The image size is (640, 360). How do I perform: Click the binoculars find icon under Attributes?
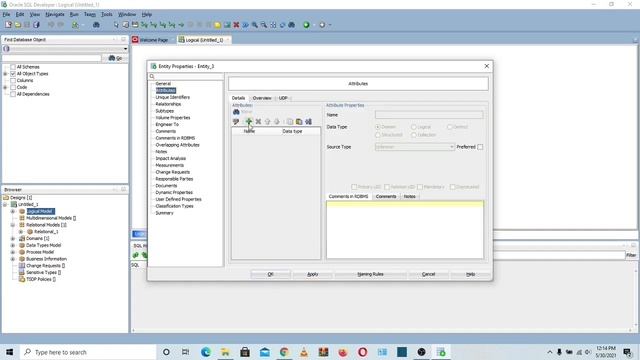click(236, 112)
